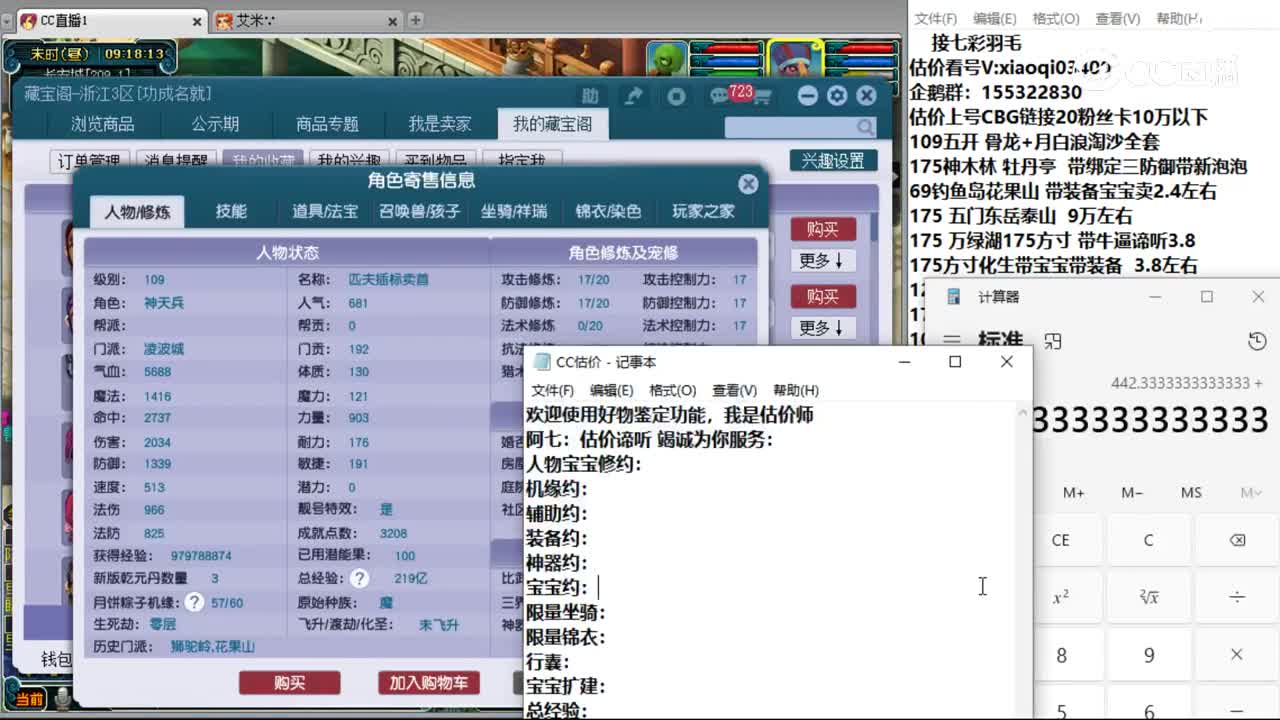Open Calculator history with the clock icon
1280x720 pixels.
1257,340
